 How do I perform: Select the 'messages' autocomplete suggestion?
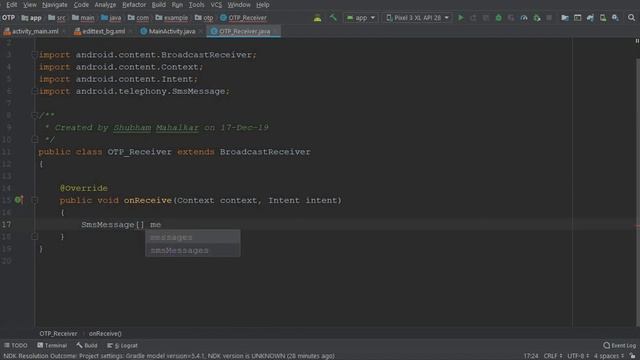coord(193,237)
